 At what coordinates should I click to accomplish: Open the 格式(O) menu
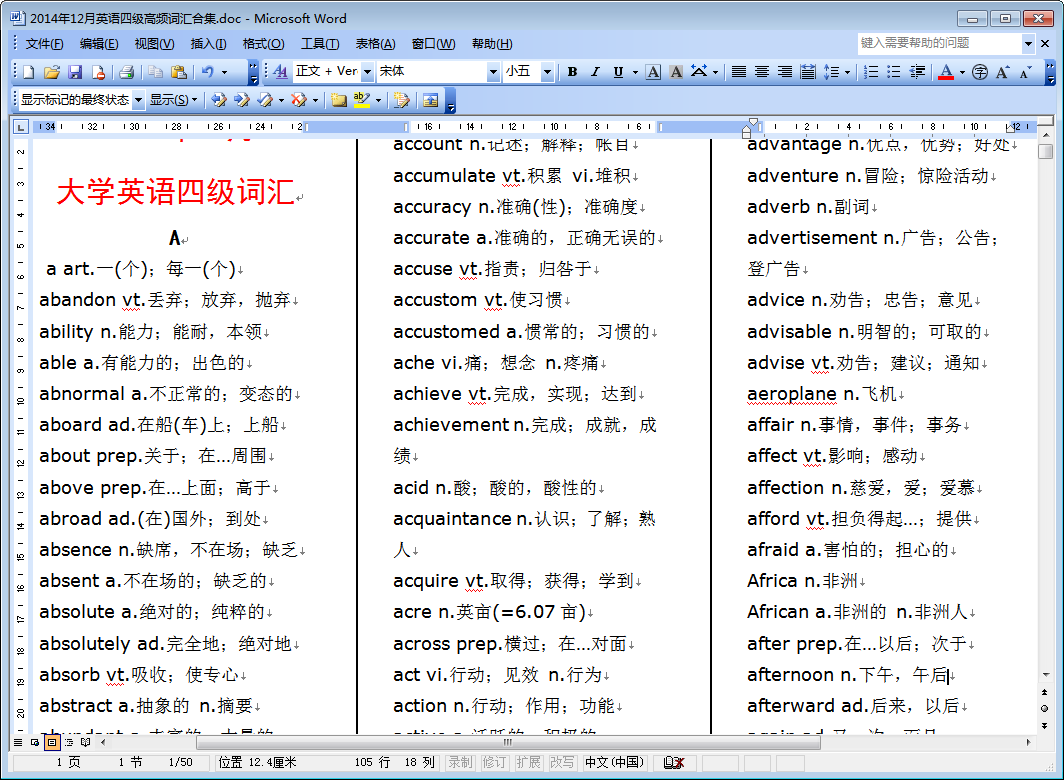click(x=263, y=43)
